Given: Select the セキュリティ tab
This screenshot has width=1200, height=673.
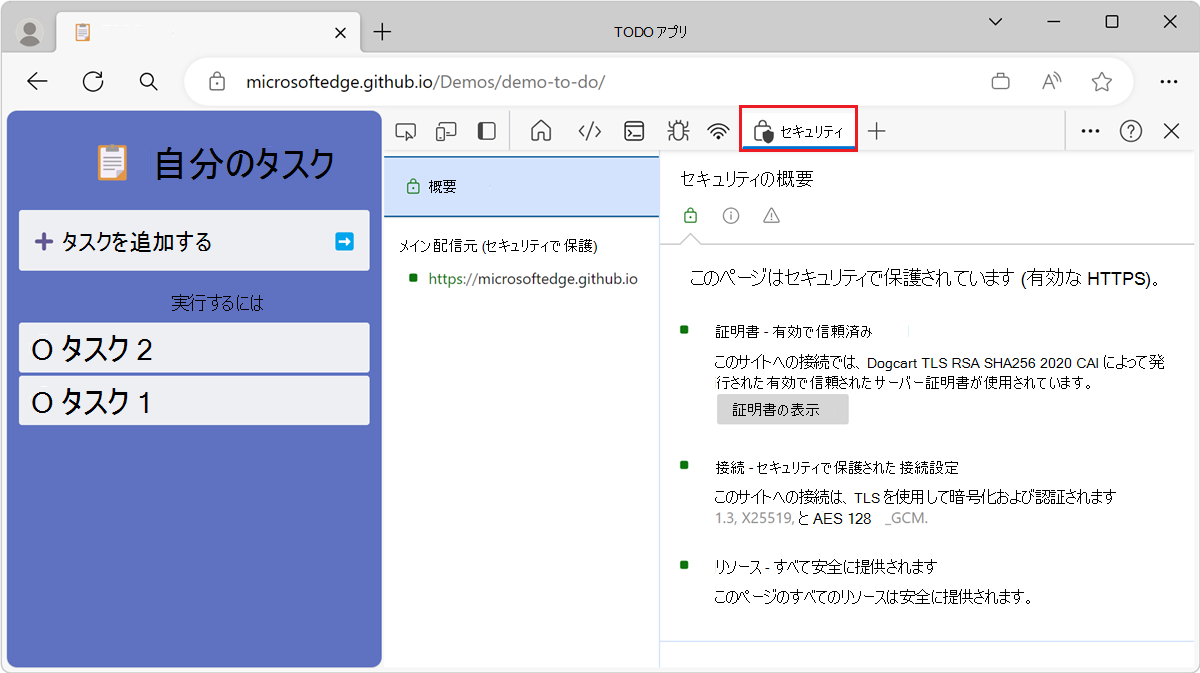Looking at the screenshot, I should pos(798,131).
